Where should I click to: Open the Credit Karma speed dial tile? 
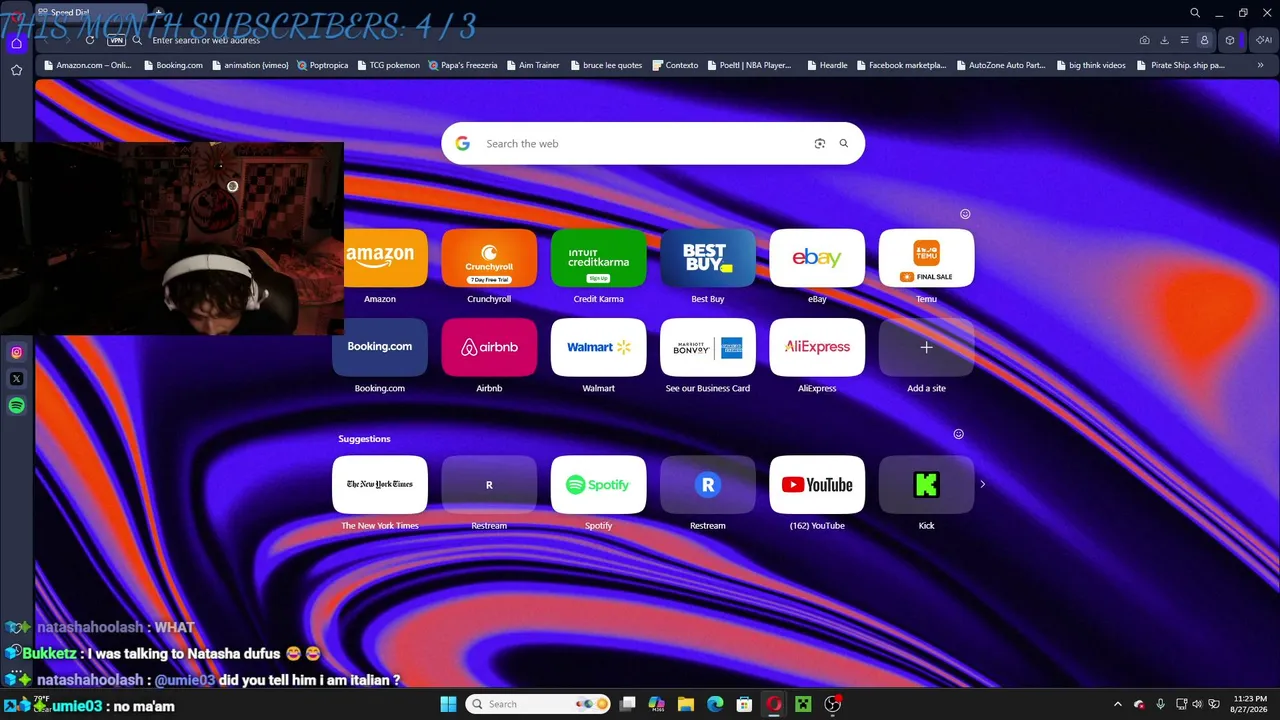598,258
